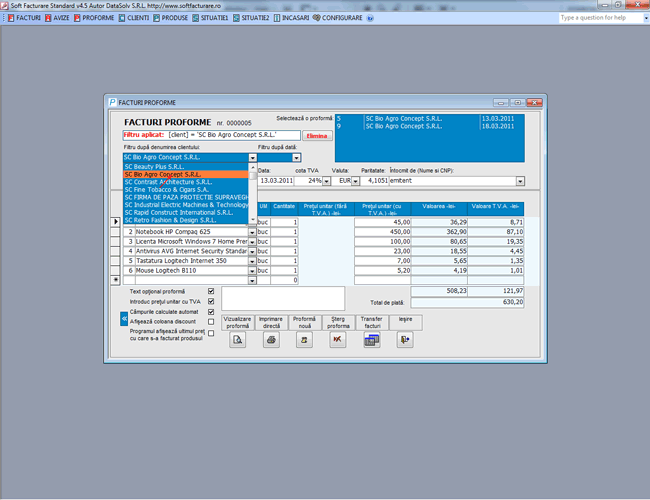Expand the Filtru dupa data dropdown

point(296,158)
